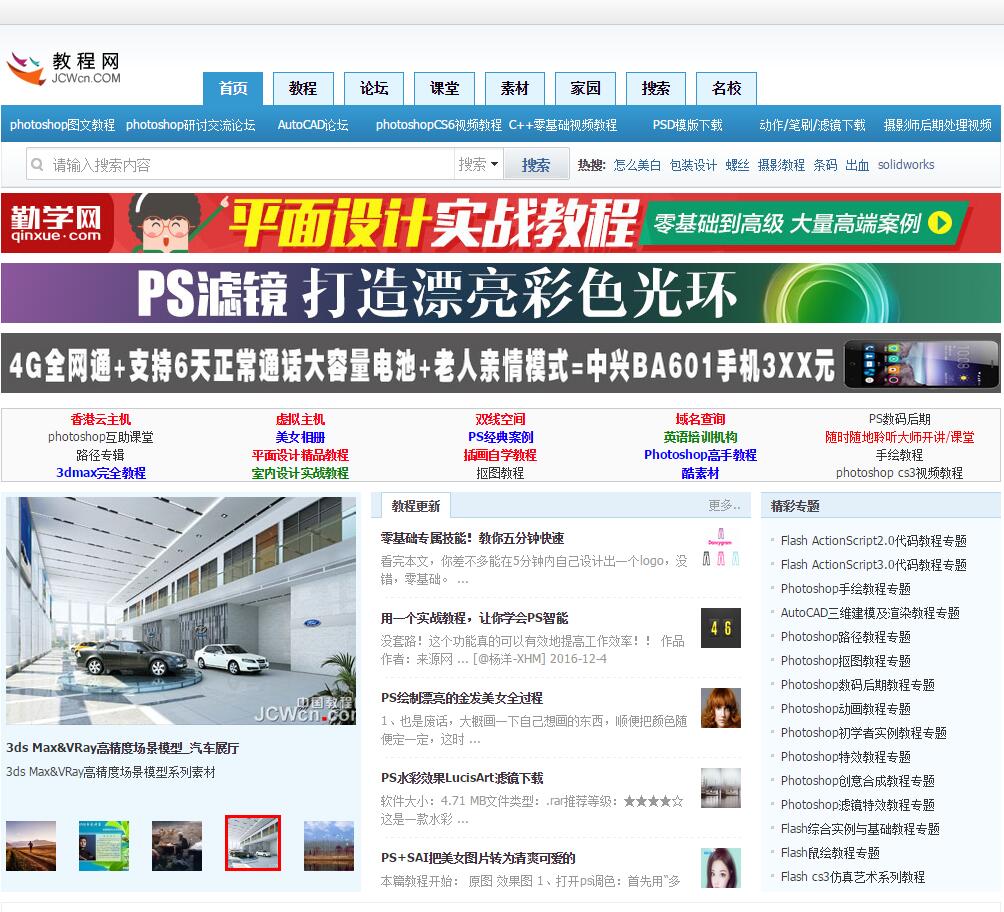Open the 搜索 navigation tab

click(656, 88)
